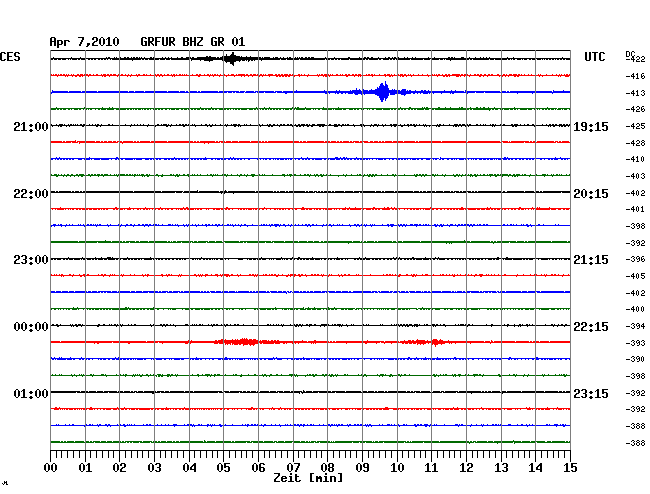This screenshot has height=494, width=650.
Task: Select the DC offset value -396
Action: point(635,259)
